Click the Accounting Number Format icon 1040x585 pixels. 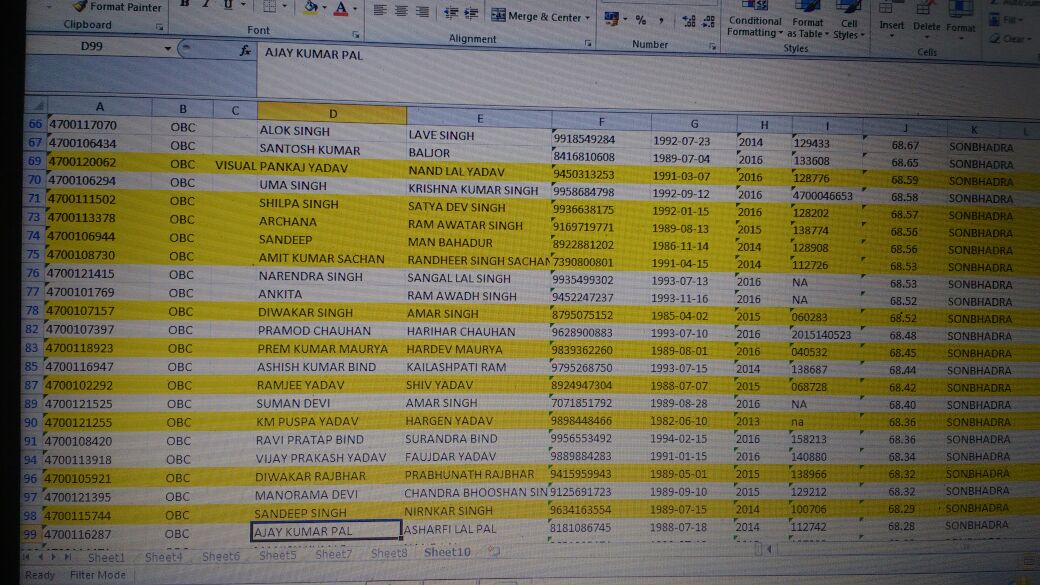[612, 19]
